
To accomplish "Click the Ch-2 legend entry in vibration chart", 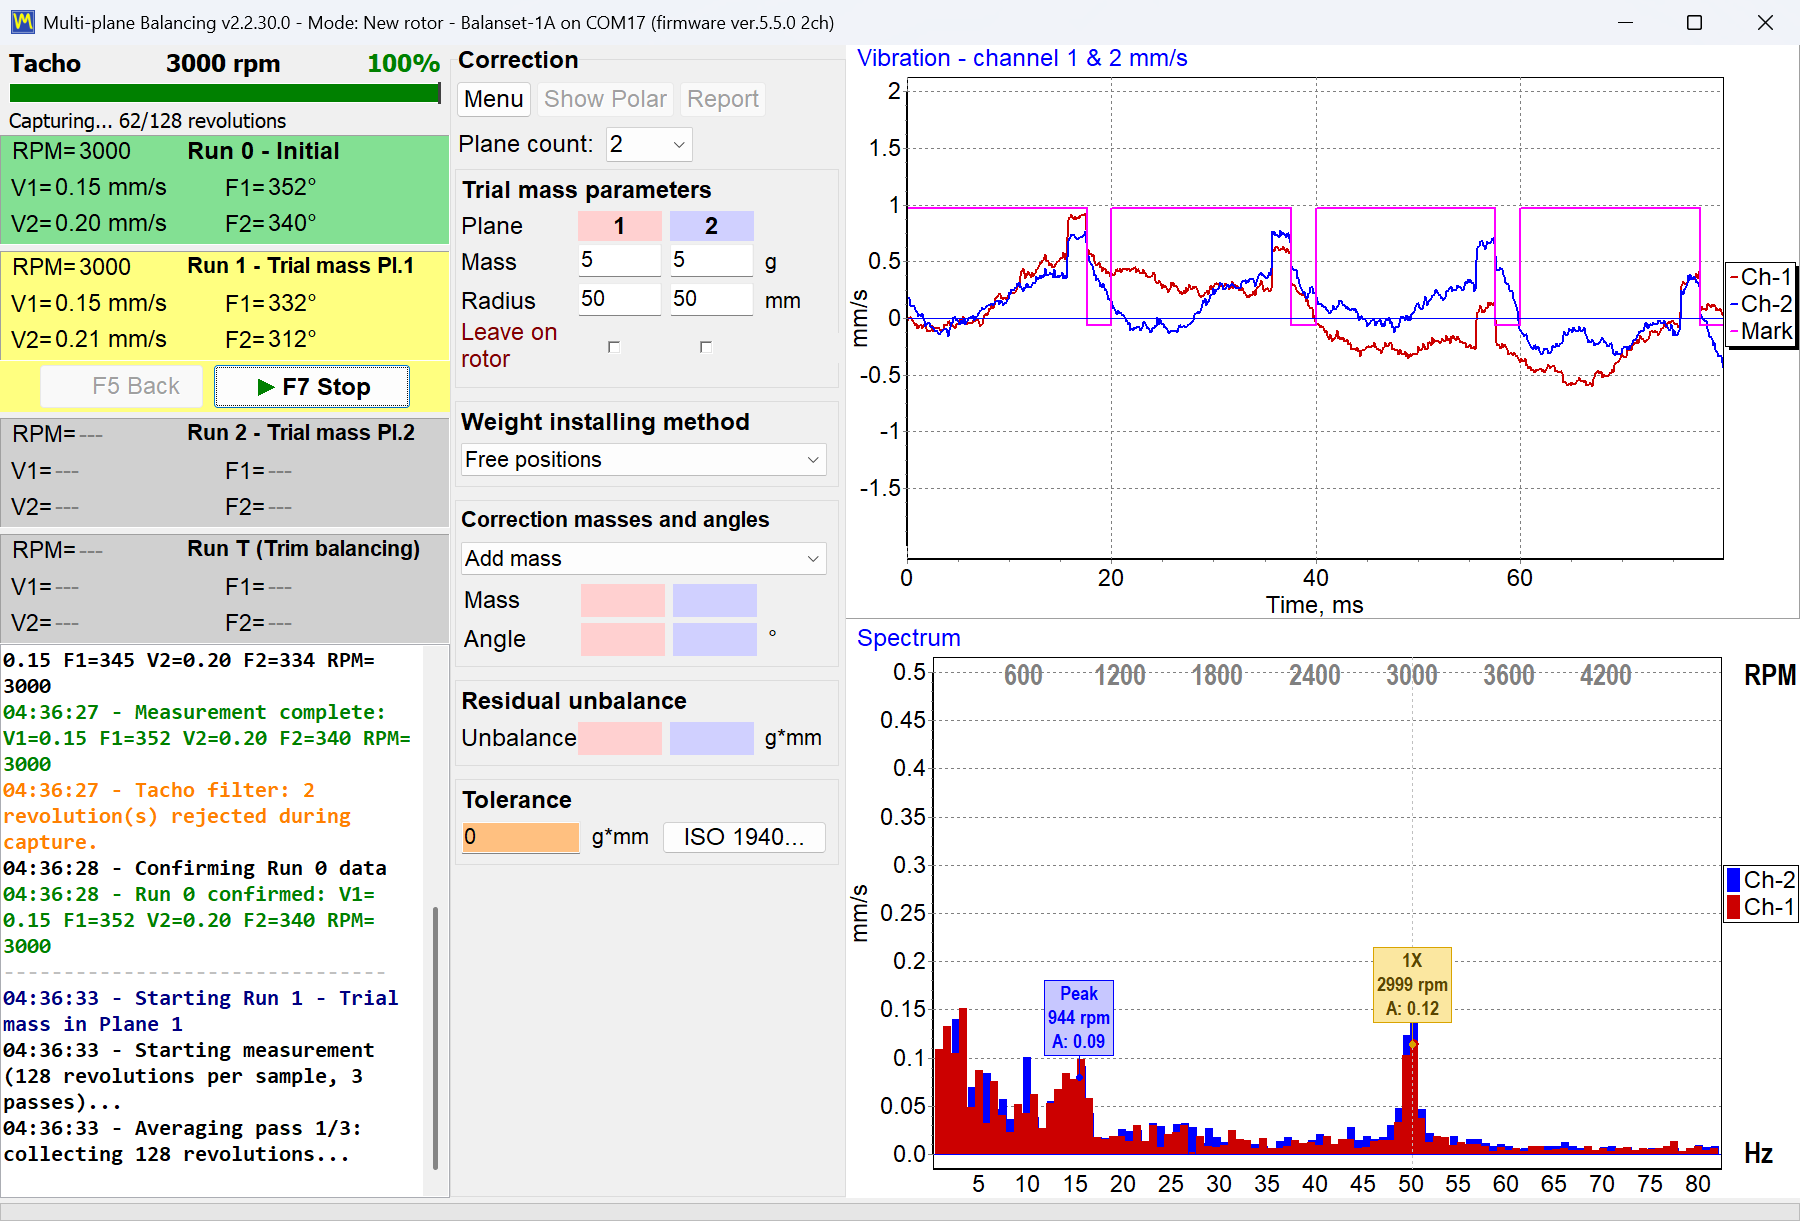I will tap(1762, 304).
